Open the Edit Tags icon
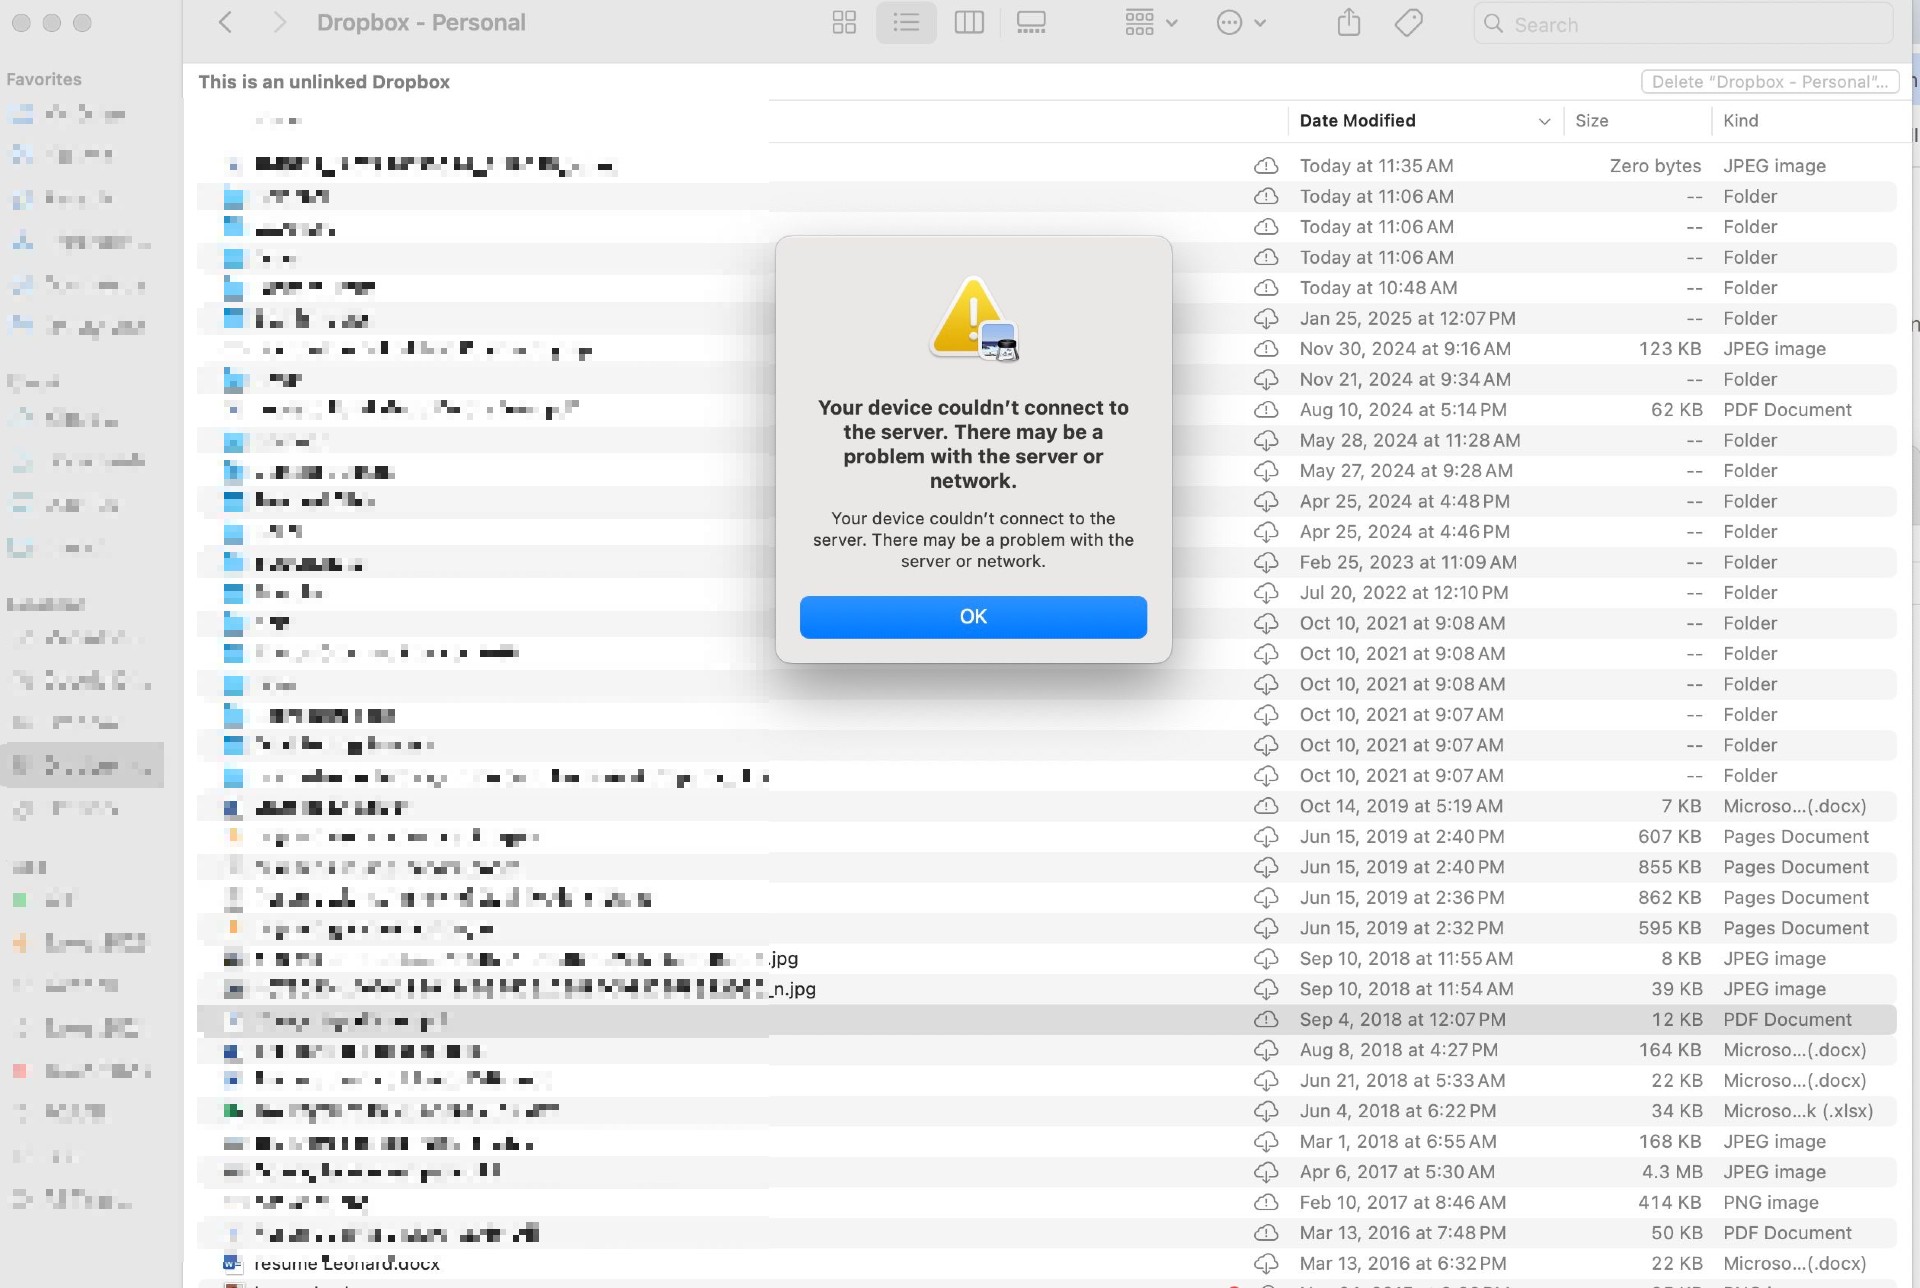This screenshot has height=1288, width=1920. (x=1408, y=23)
